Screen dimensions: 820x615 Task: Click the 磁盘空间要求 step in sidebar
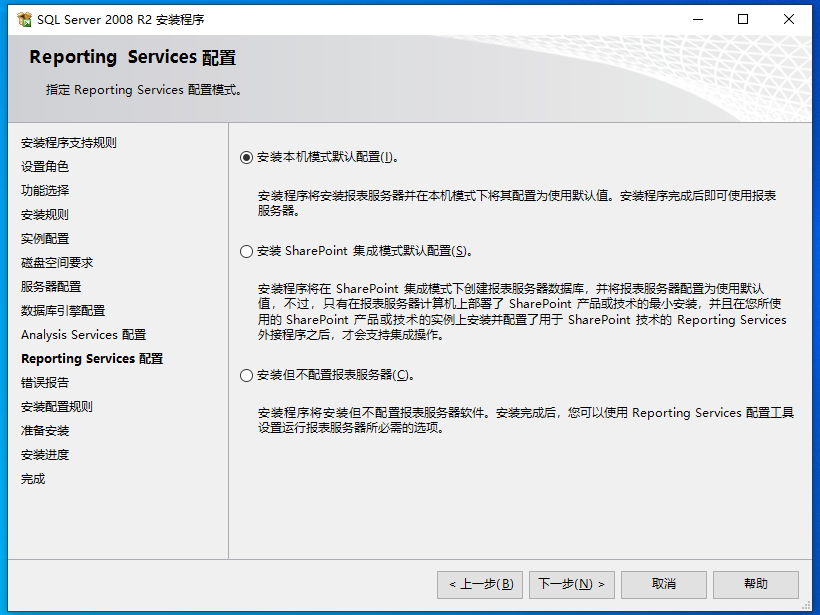[x=57, y=263]
